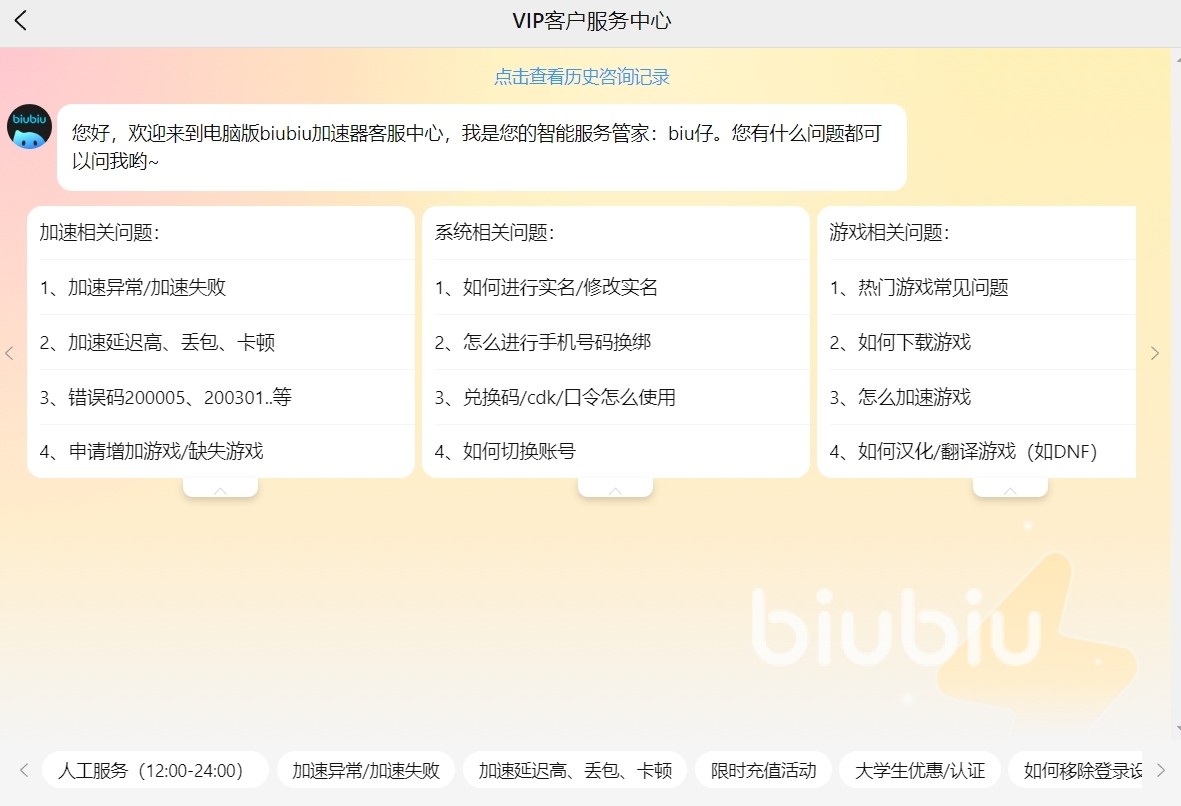Click the biubiu bot avatar
1181x806 pixels.
tap(29, 127)
